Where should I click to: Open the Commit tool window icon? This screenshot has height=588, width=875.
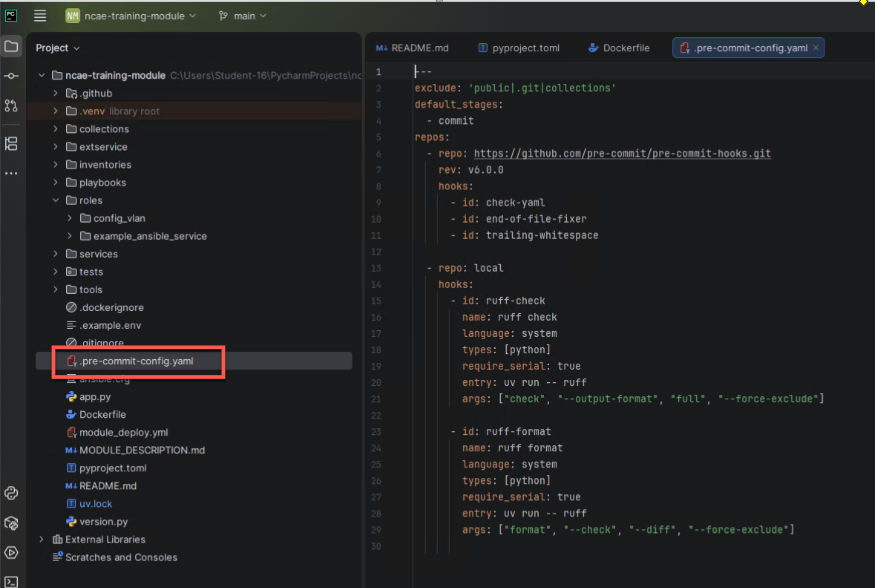click(11, 76)
